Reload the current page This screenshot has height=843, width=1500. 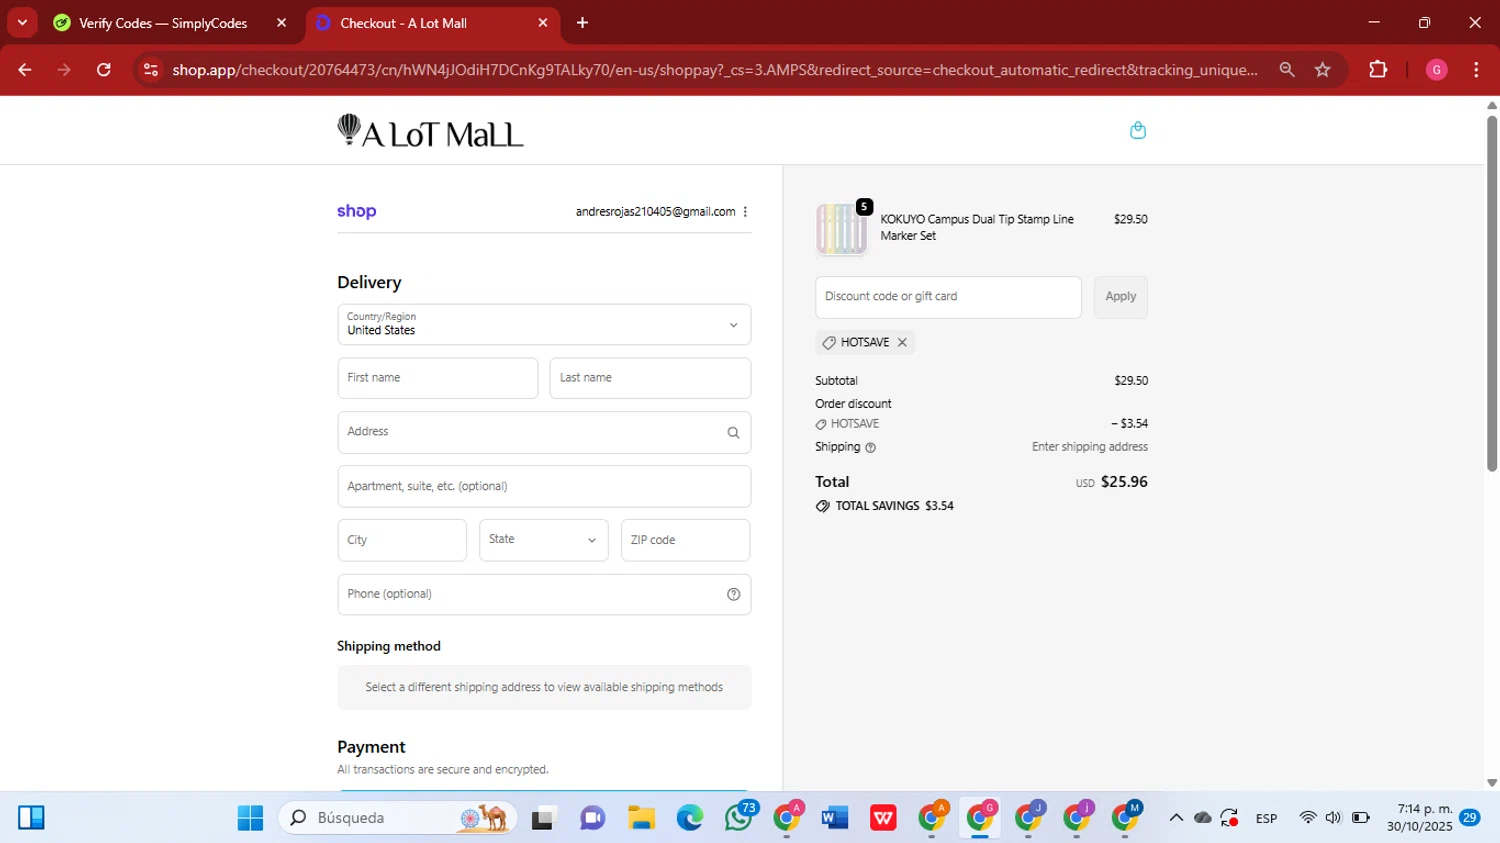point(103,70)
